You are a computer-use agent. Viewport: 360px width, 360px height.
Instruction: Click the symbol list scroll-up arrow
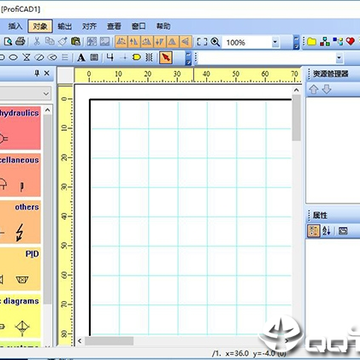tap(47, 110)
